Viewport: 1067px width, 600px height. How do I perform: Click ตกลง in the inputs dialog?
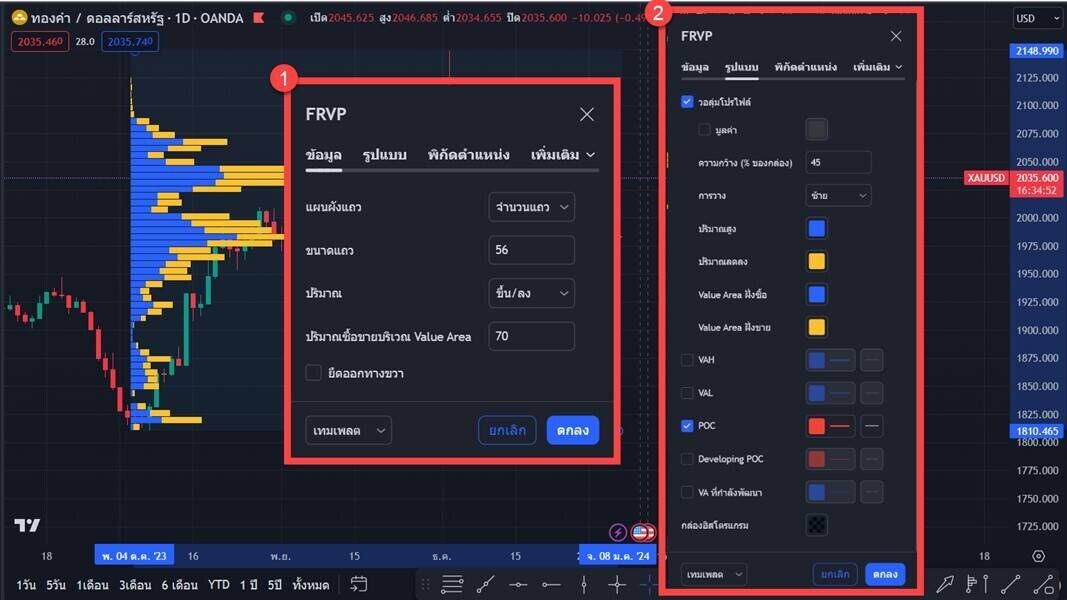[x=572, y=431]
